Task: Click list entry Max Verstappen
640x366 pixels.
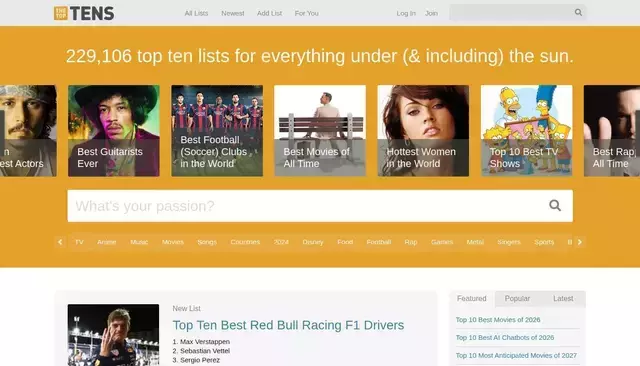Action: pos(205,342)
